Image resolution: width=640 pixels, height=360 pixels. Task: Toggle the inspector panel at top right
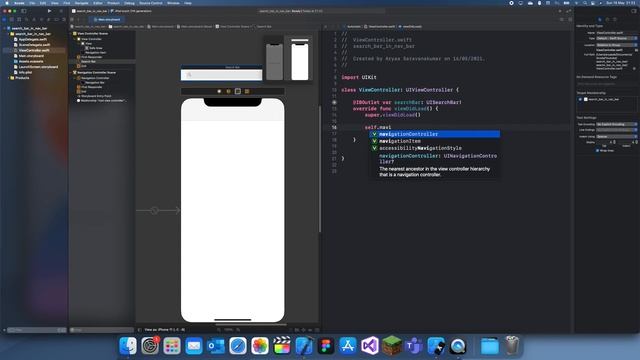click(x=634, y=11)
